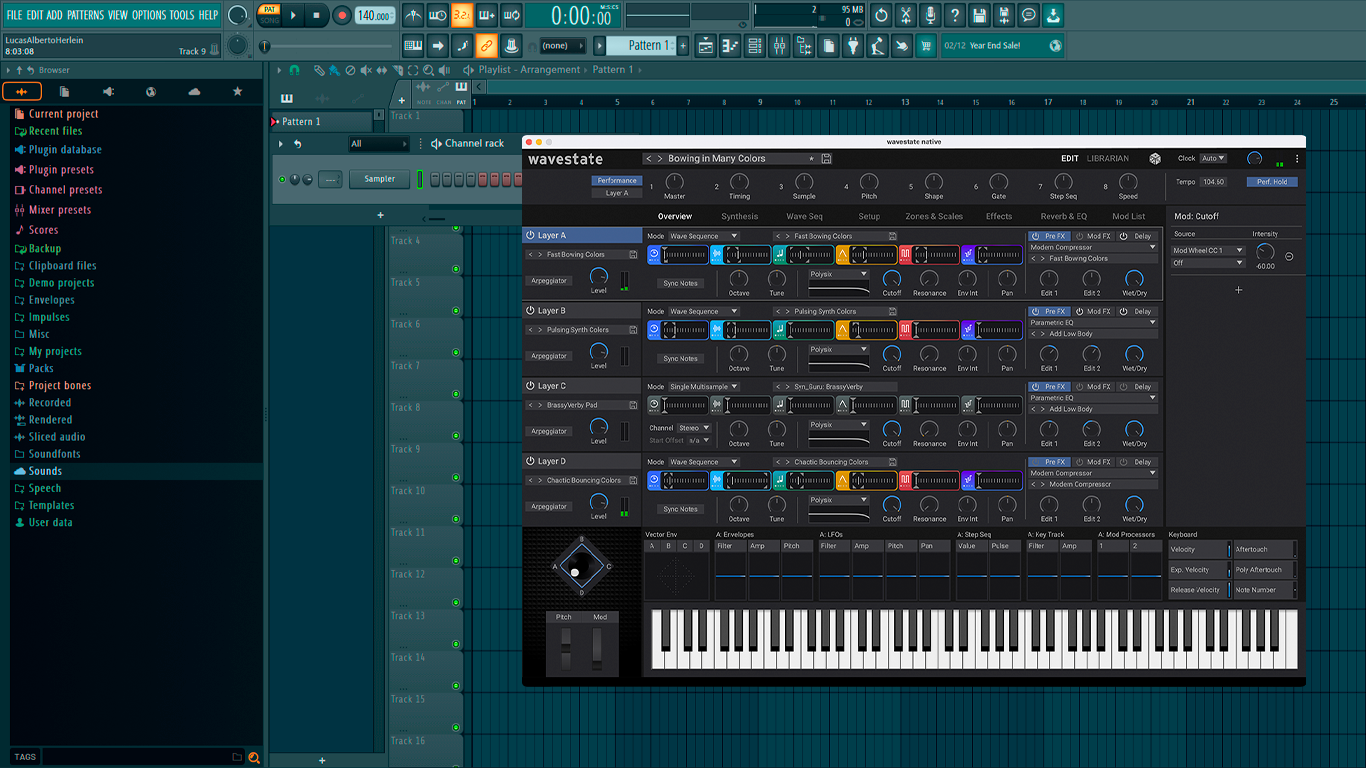Open the metronome icon in the toolbar

coord(413,15)
